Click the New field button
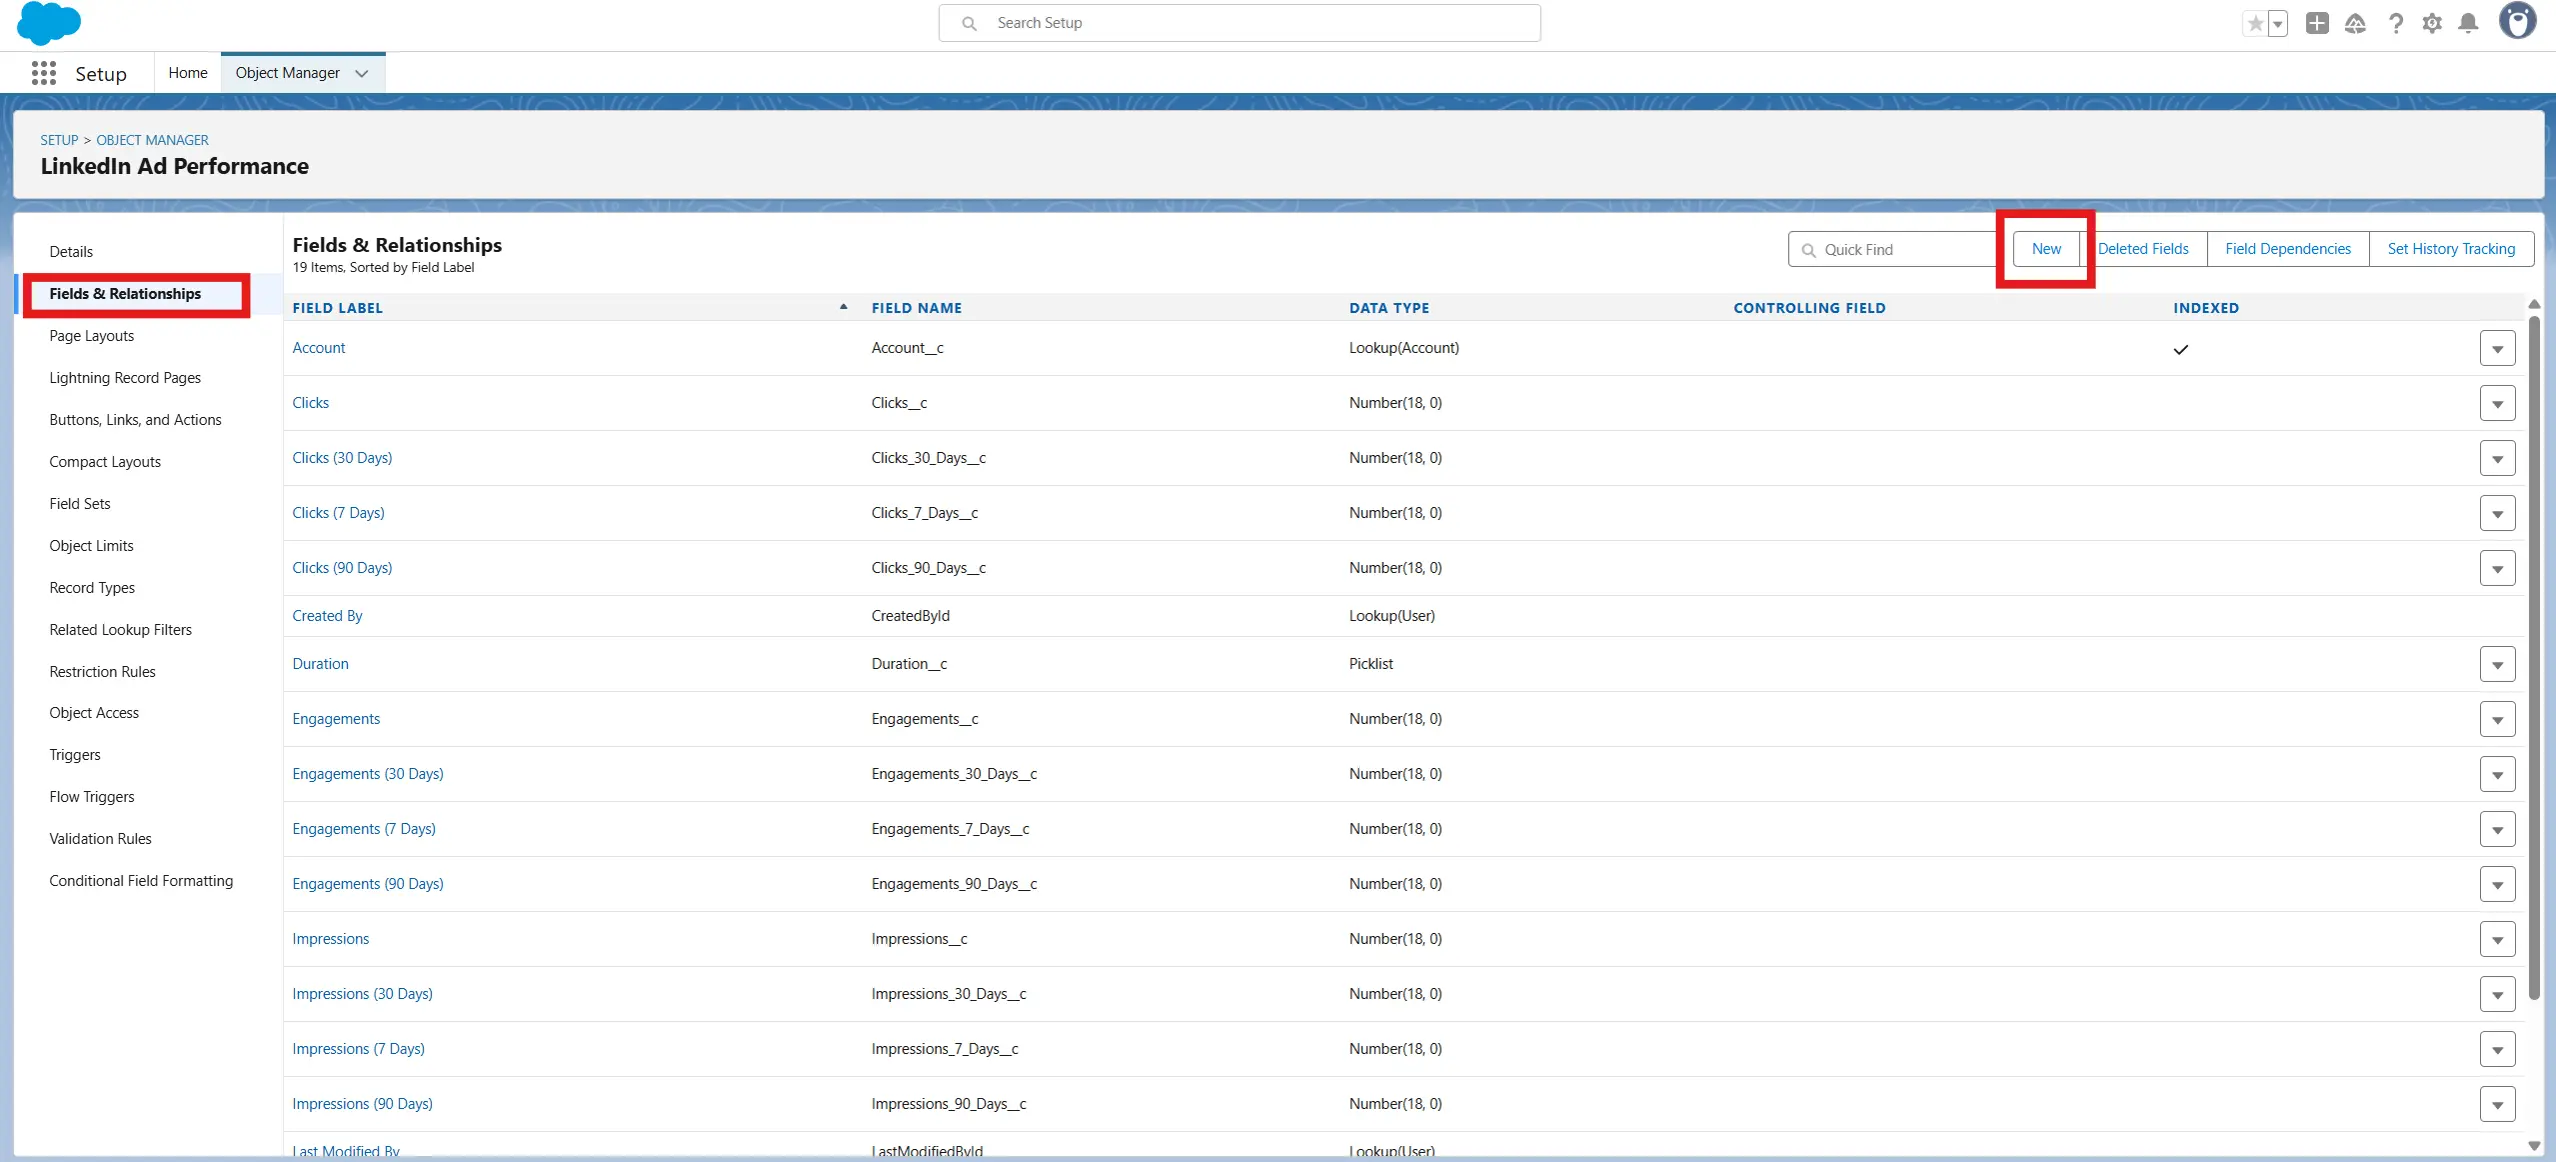This screenshot has width=2556, height=1162. pos(2046,249)
